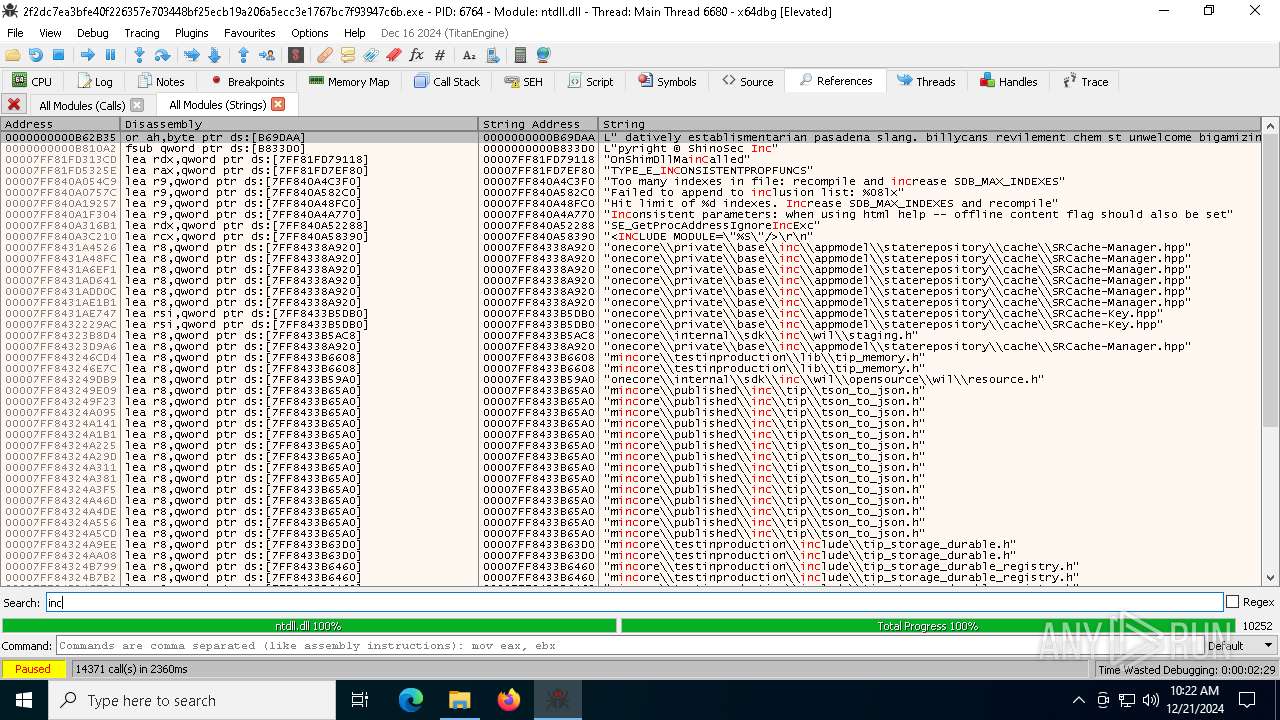Open the Plugins menu
Screen dimensions: 1280x720
(192, 33)
